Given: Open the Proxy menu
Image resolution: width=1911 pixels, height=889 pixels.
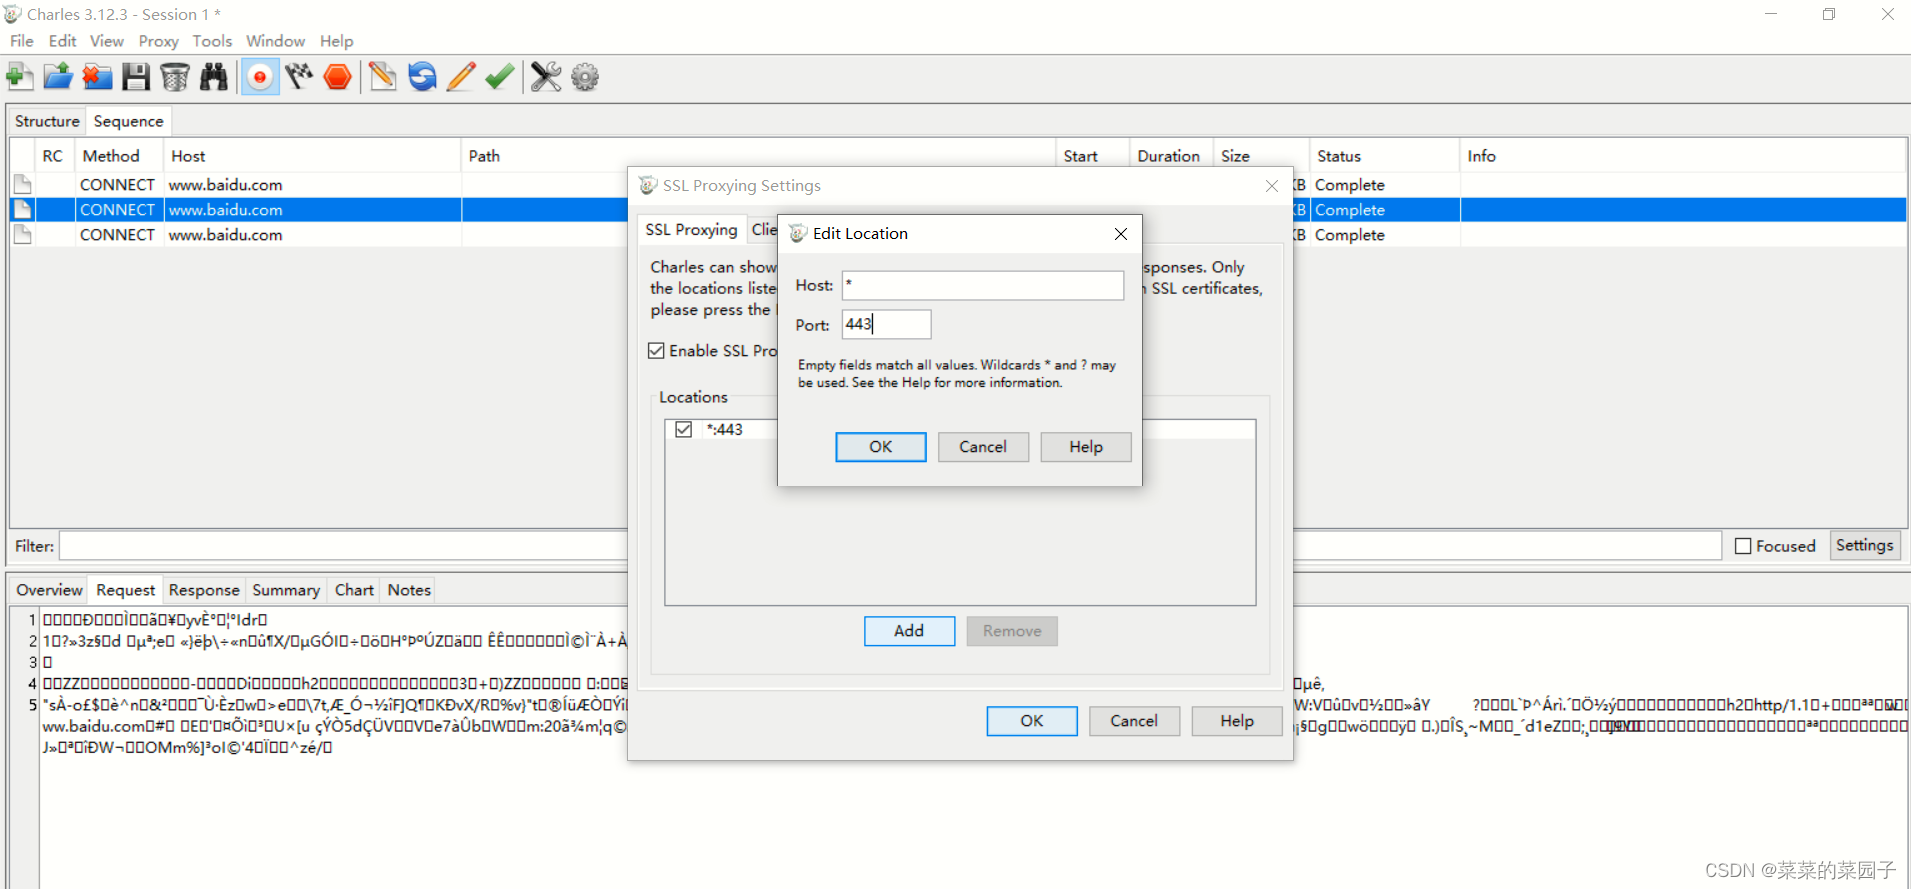Looking at the screenshot, I should (158, 41).
